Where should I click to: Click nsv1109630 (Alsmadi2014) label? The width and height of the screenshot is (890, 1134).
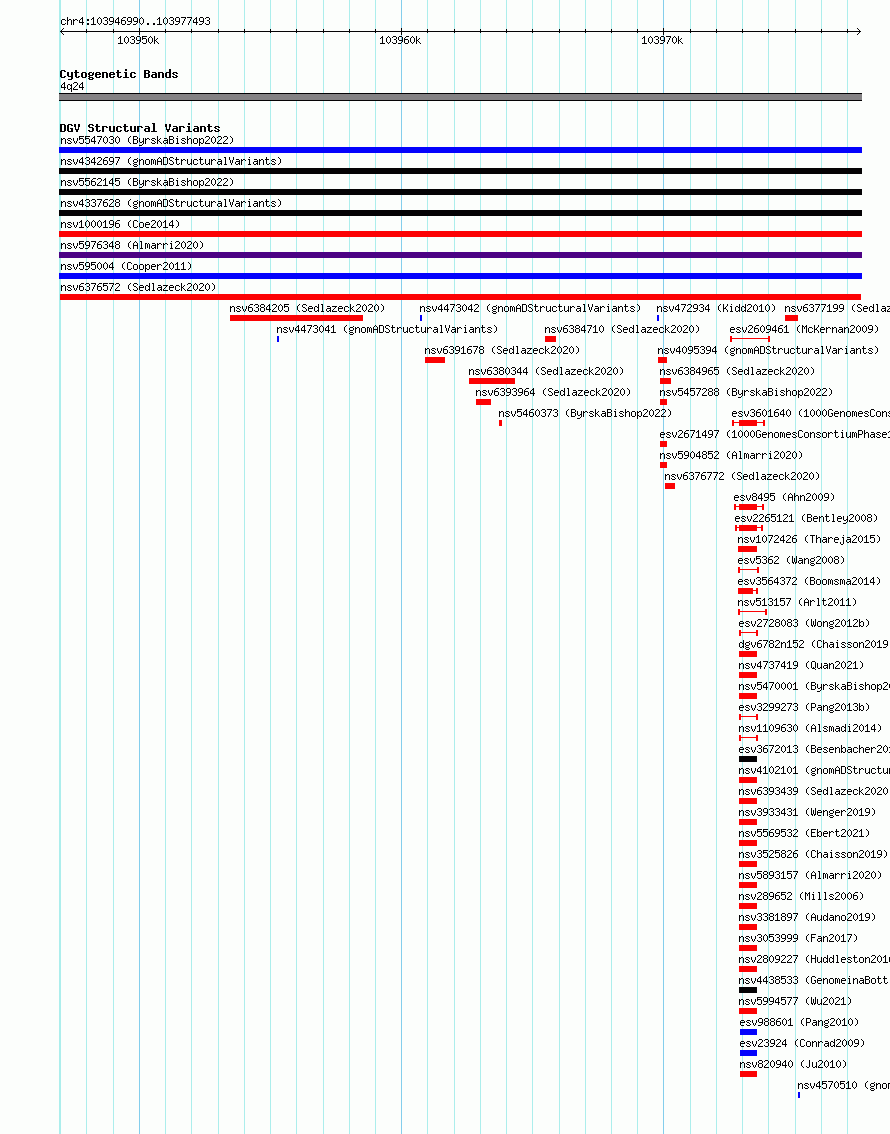(x=810, y=728)
